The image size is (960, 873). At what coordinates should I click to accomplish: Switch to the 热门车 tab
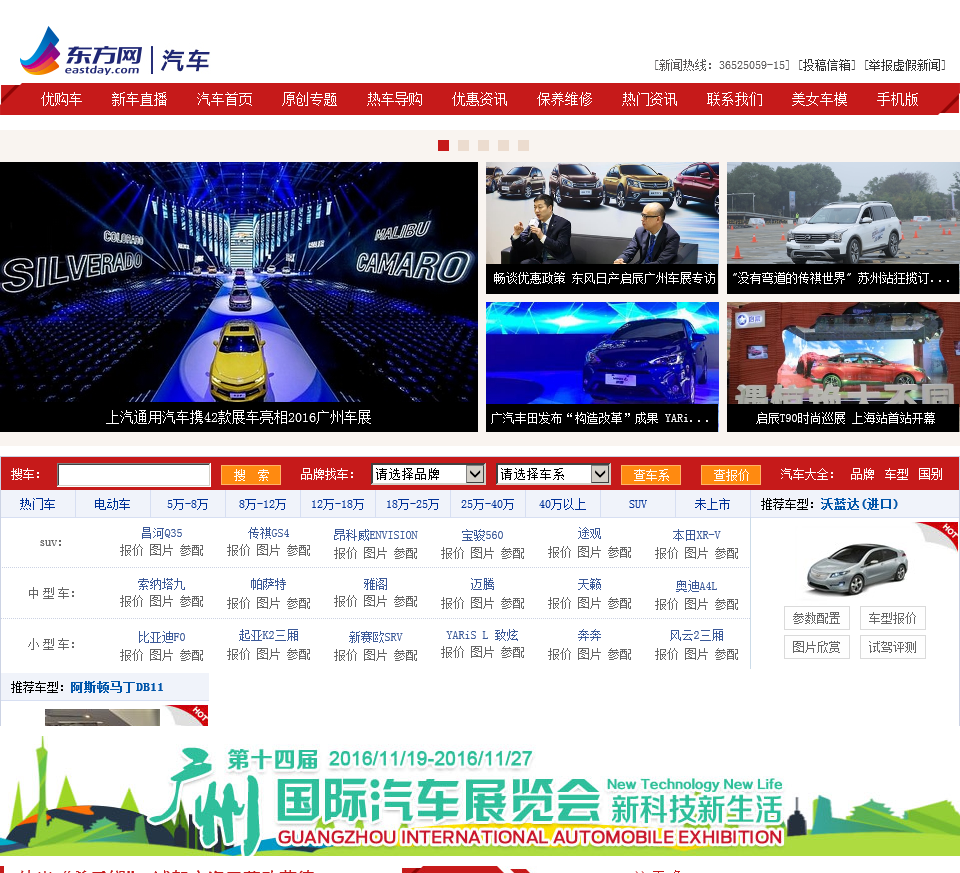[x=37, y=504]
